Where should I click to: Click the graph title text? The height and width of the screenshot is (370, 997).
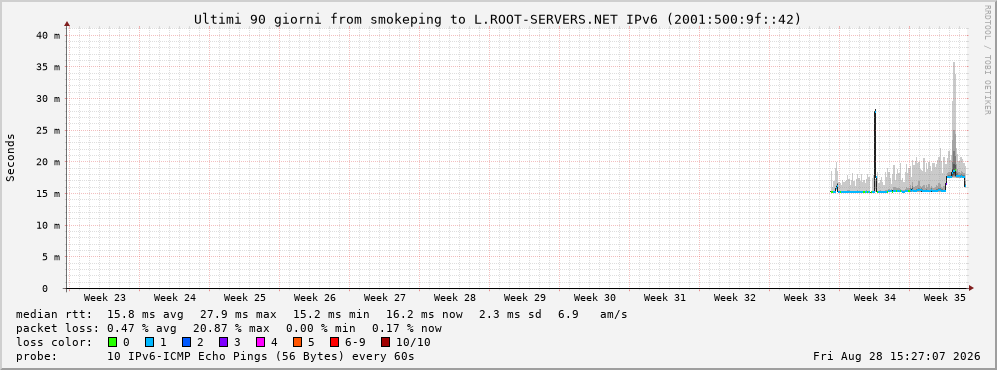[498, 20]
